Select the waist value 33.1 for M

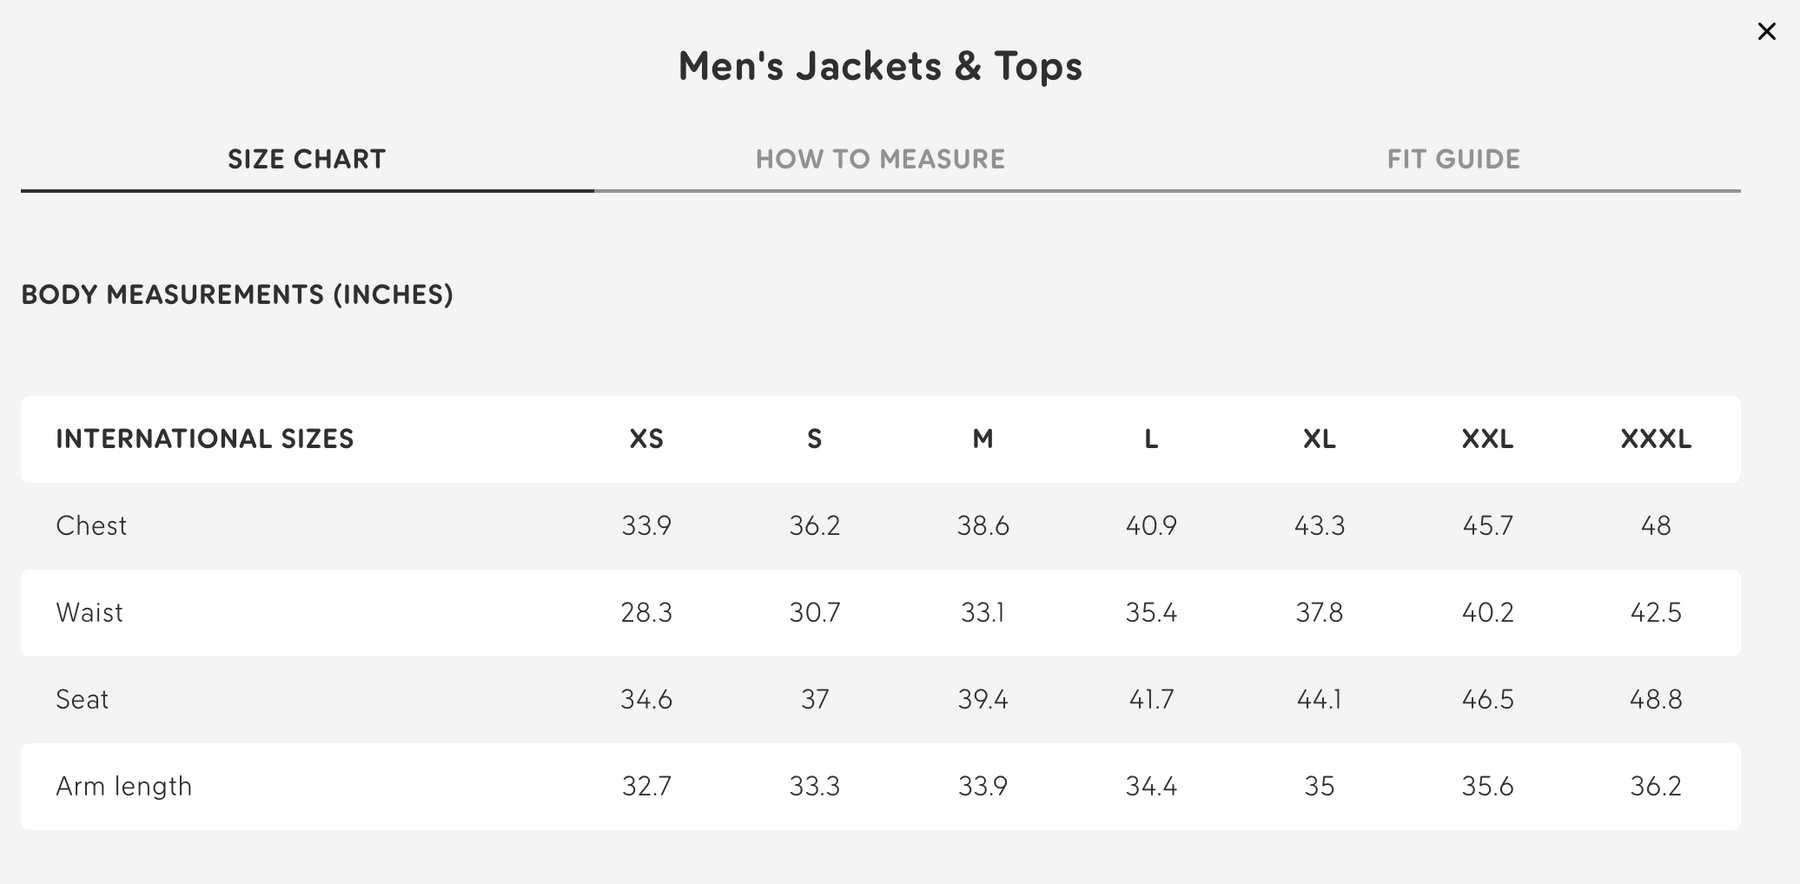(983, 613)
